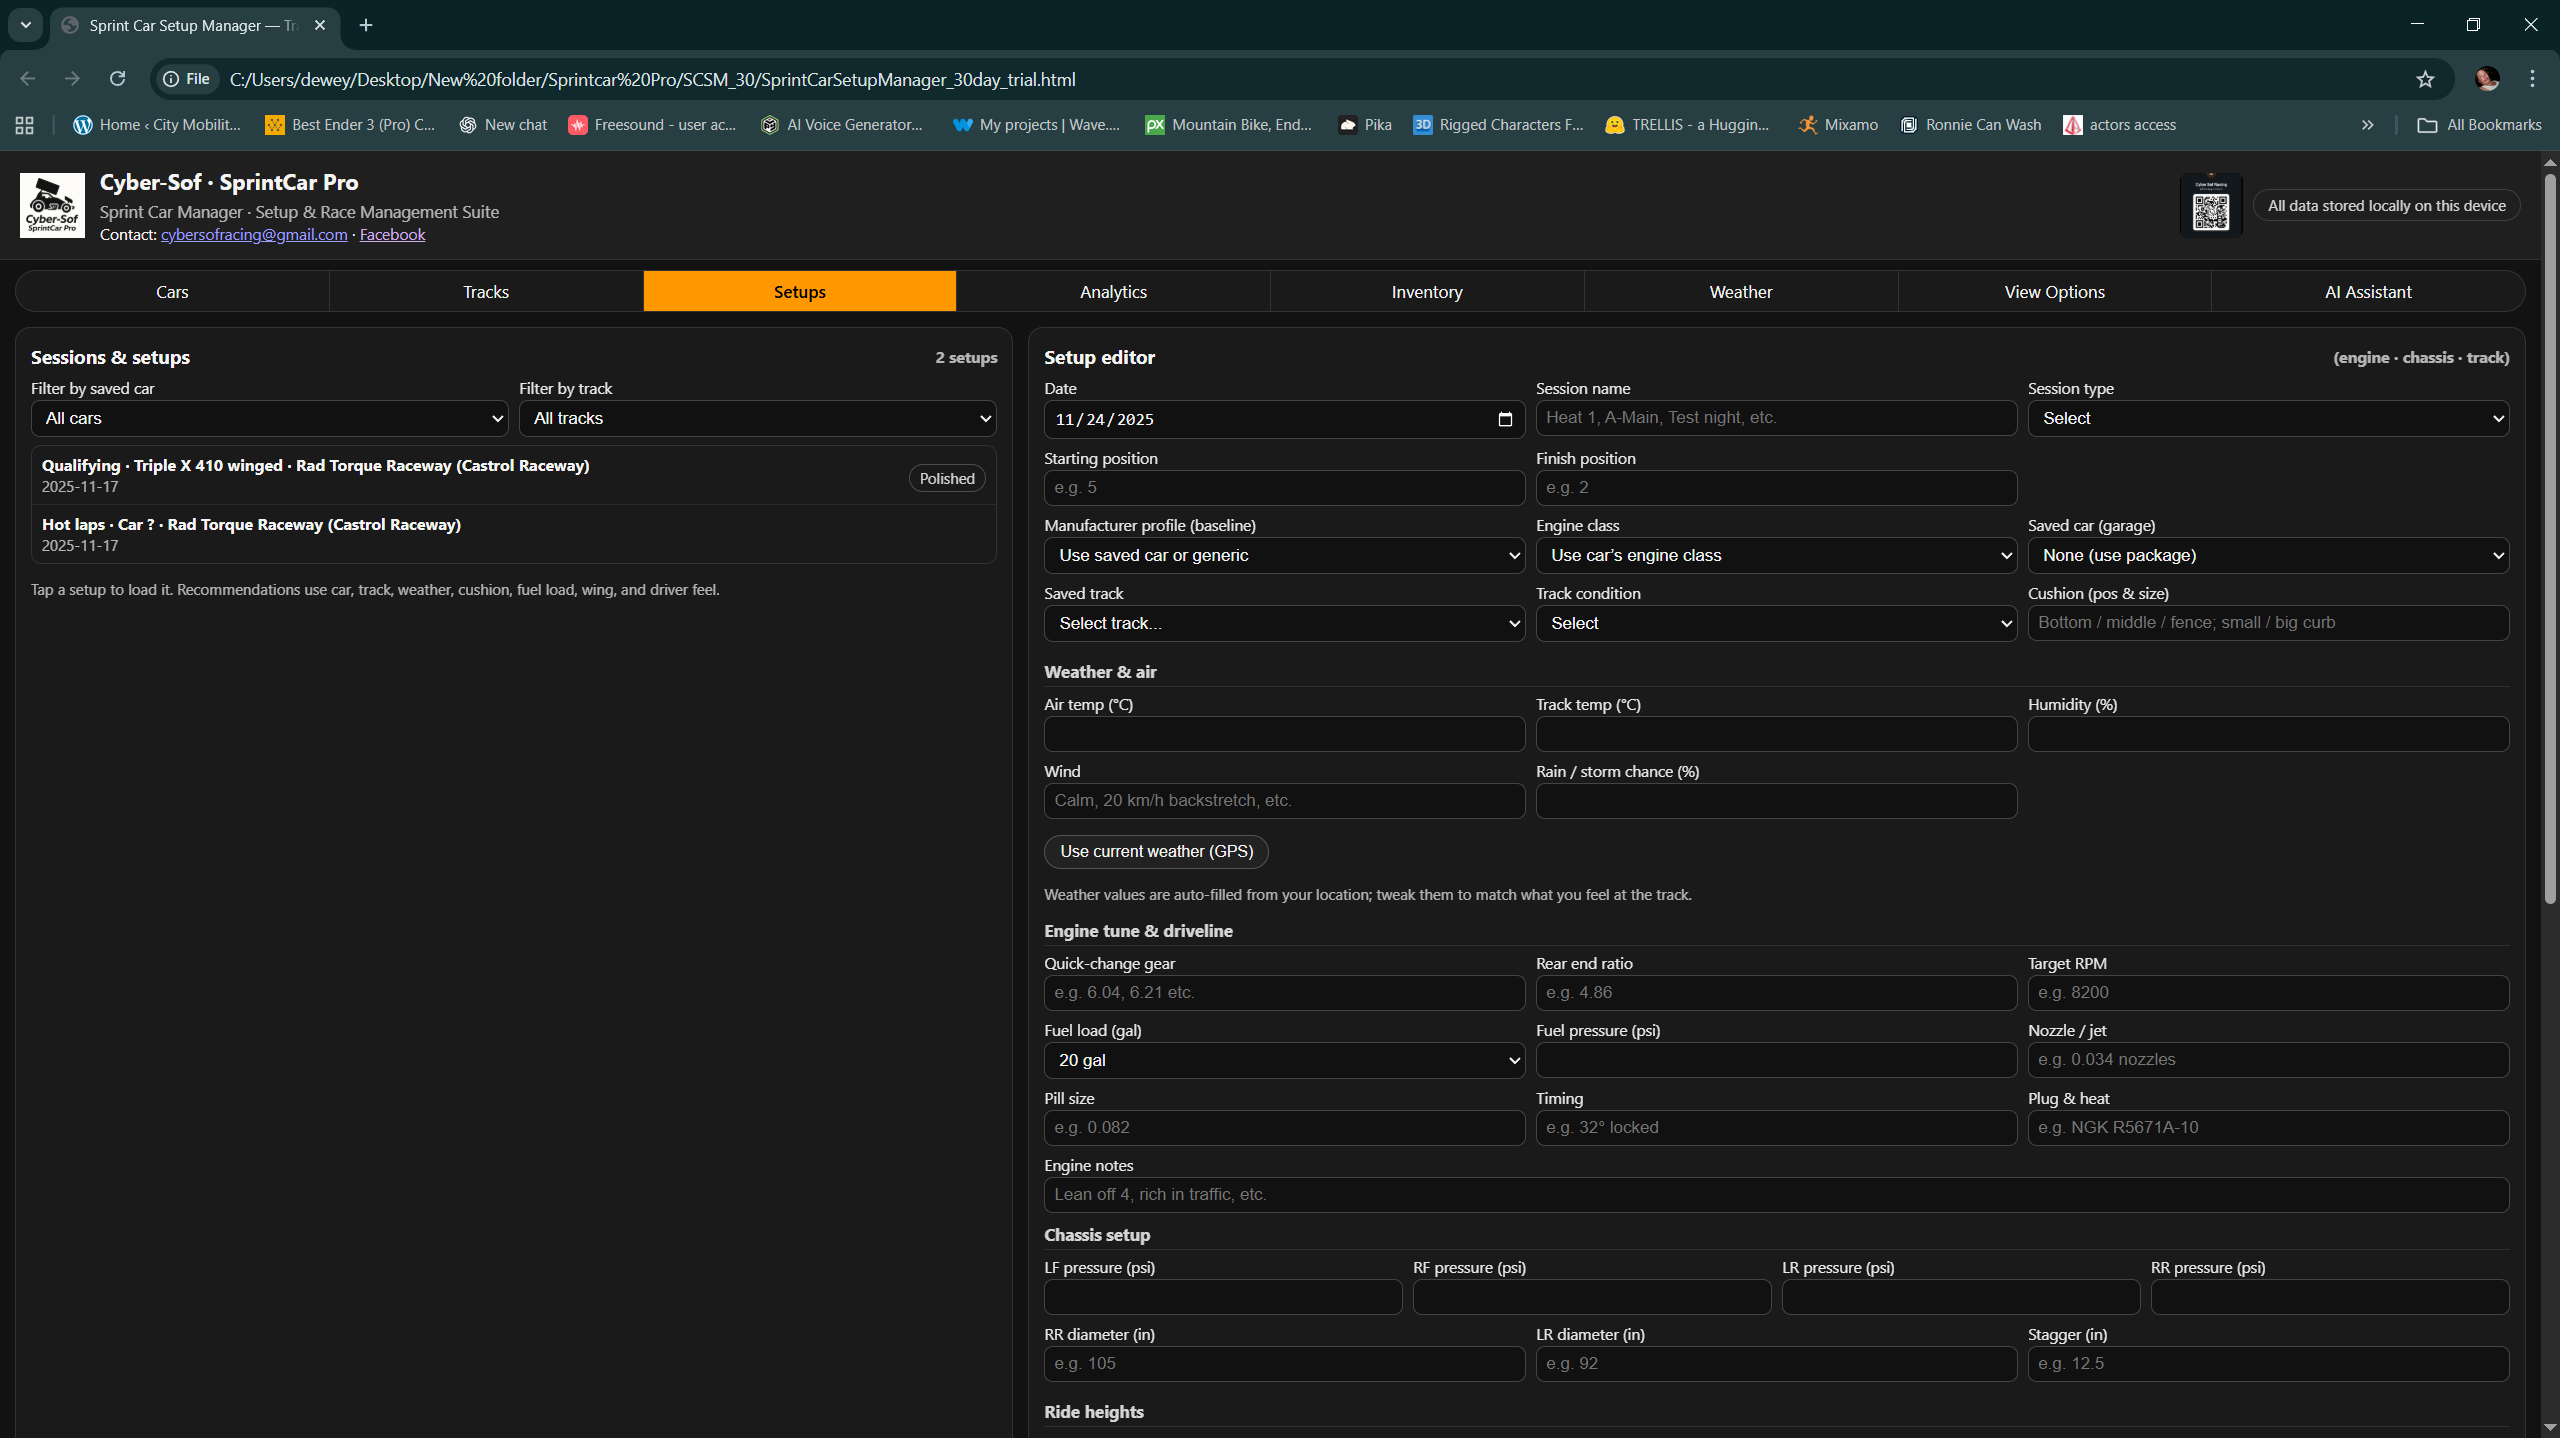Open the Track condition dropdown
Image resolution: width=2560 pixels, height=1438 pixels.
pyautogui.click(x=1776, y=623)
